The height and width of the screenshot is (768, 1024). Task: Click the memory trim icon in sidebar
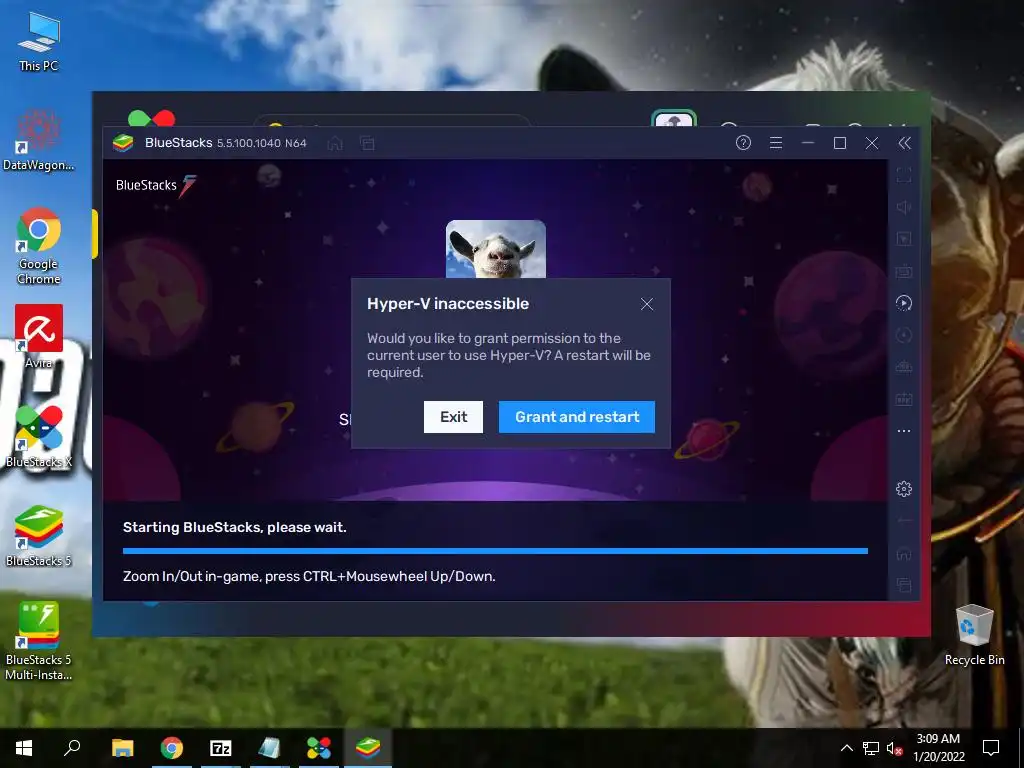[904, 367]
